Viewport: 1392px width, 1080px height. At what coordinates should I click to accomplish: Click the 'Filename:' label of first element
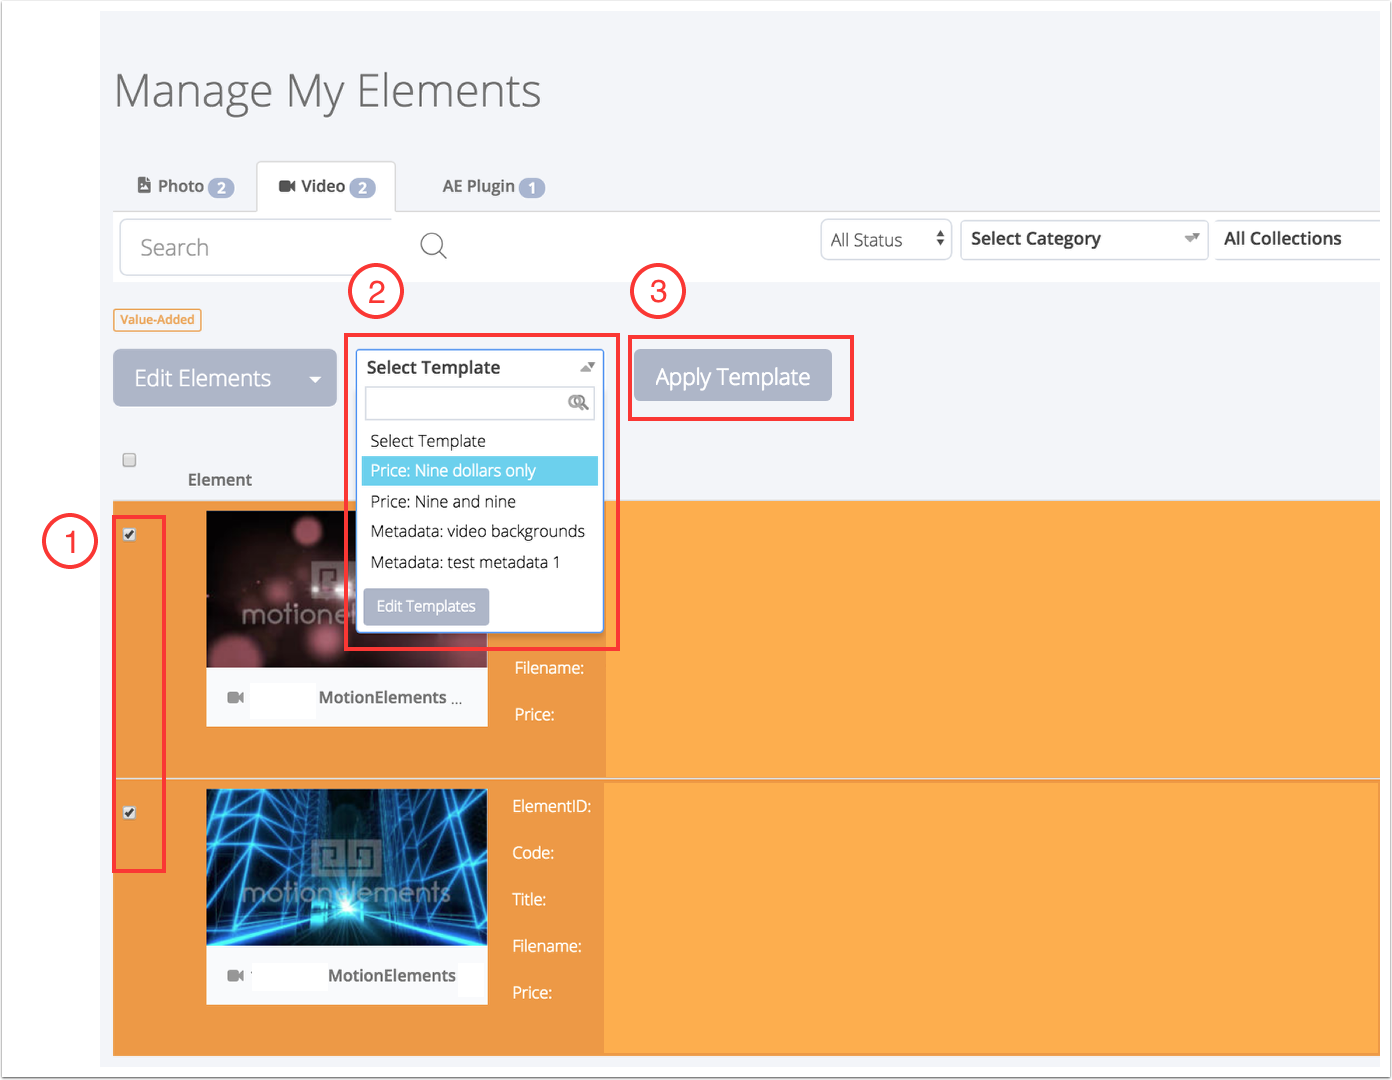549,668
